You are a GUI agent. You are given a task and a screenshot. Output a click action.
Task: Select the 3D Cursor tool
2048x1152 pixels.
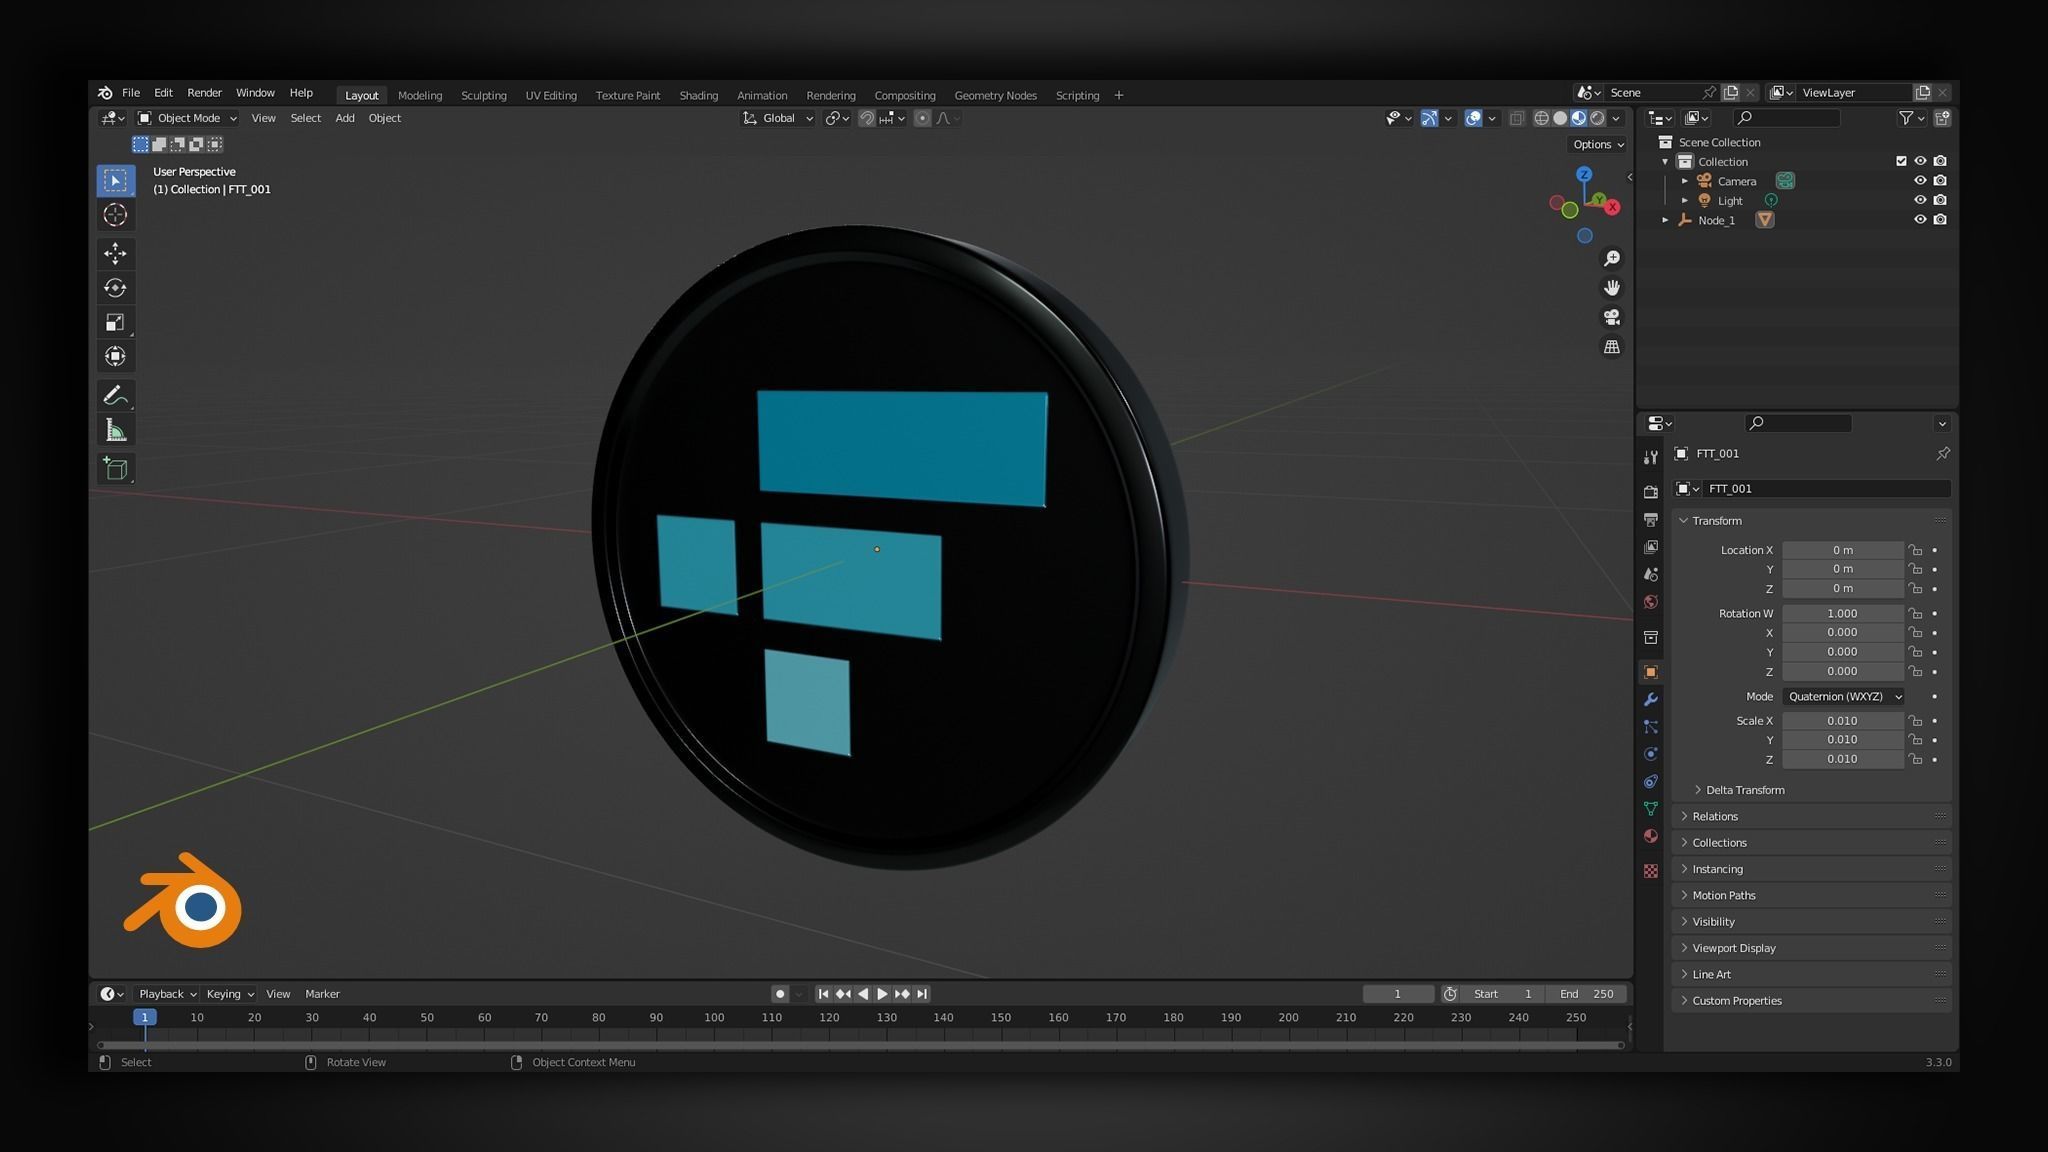[x=115, y=215]
